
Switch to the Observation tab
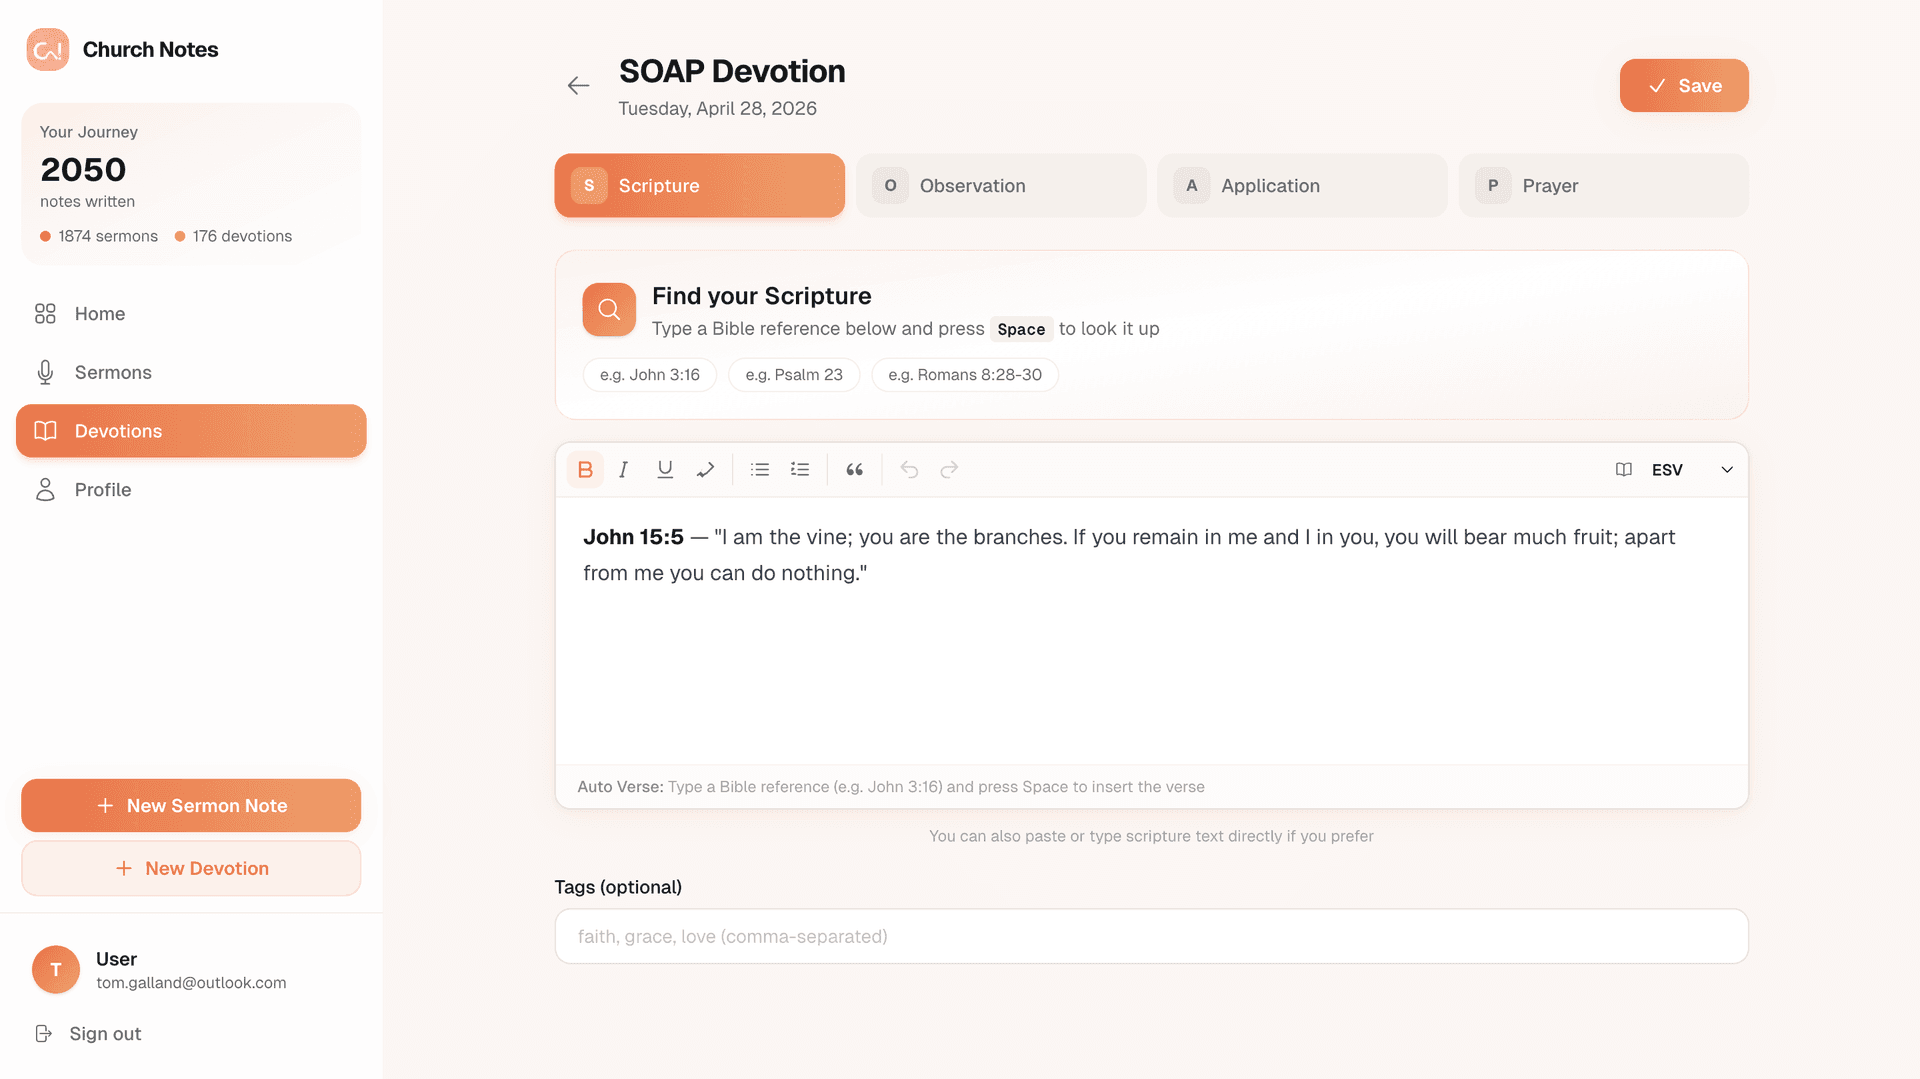coord(1000,185)
